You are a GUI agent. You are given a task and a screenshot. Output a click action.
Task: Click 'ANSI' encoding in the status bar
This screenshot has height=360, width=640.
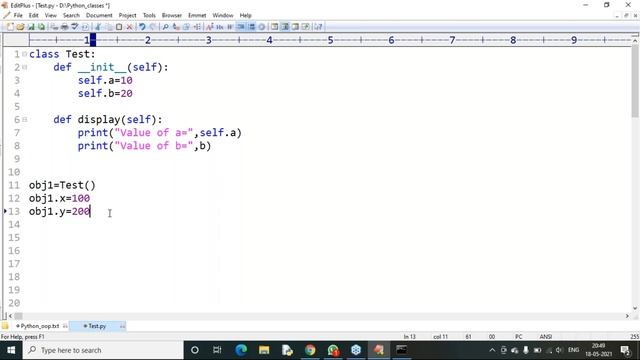pos(546,337)
